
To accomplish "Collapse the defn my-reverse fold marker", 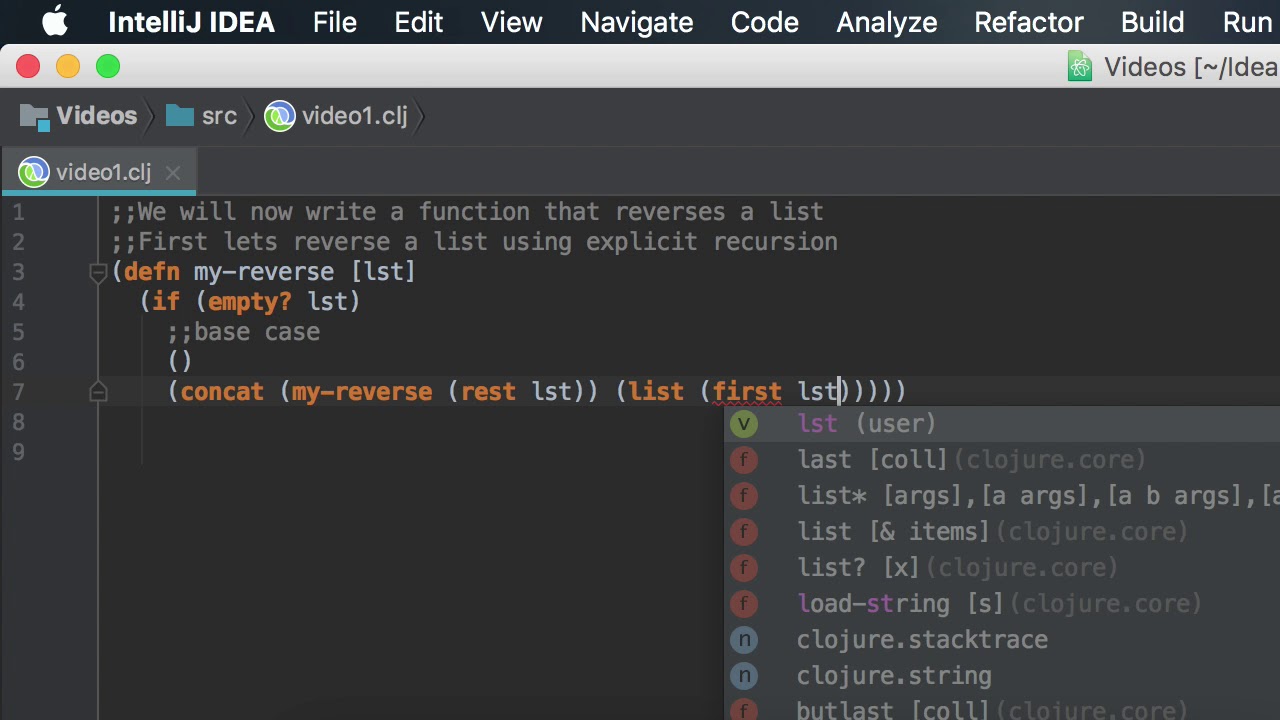I will (x=98, y=272).
